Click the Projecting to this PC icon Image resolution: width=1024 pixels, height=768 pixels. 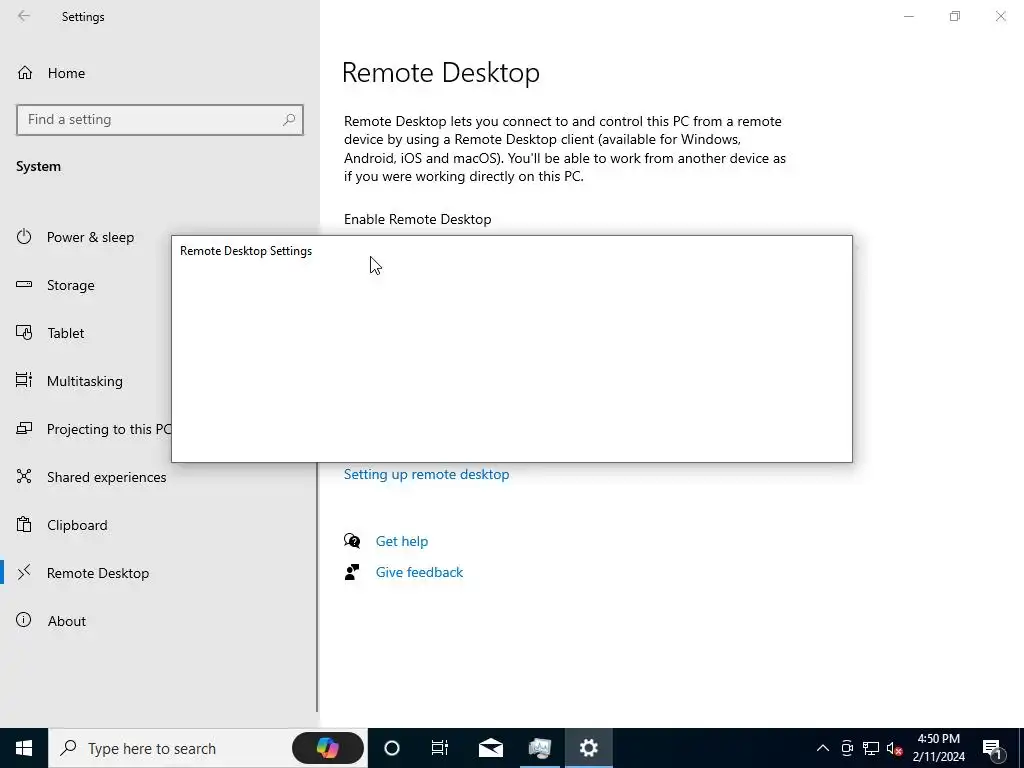24,428
